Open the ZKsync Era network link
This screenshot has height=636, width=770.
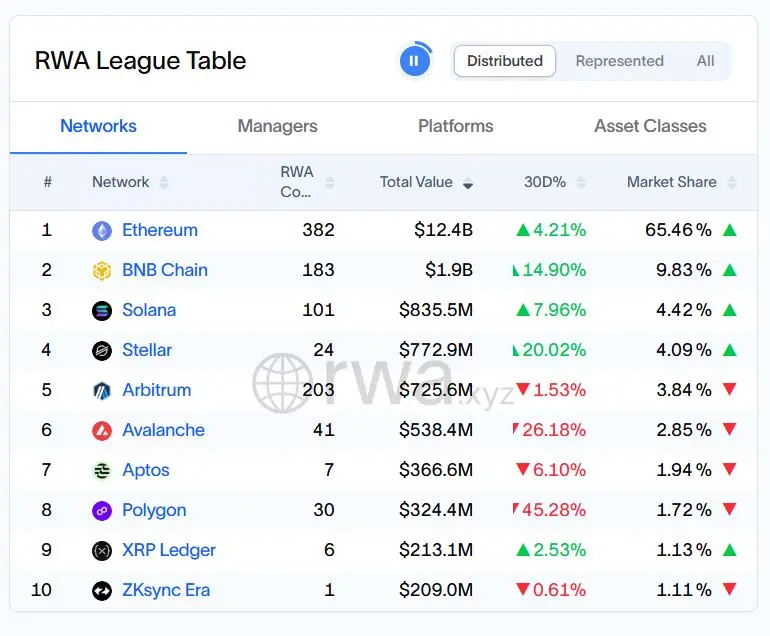[165, 590]
